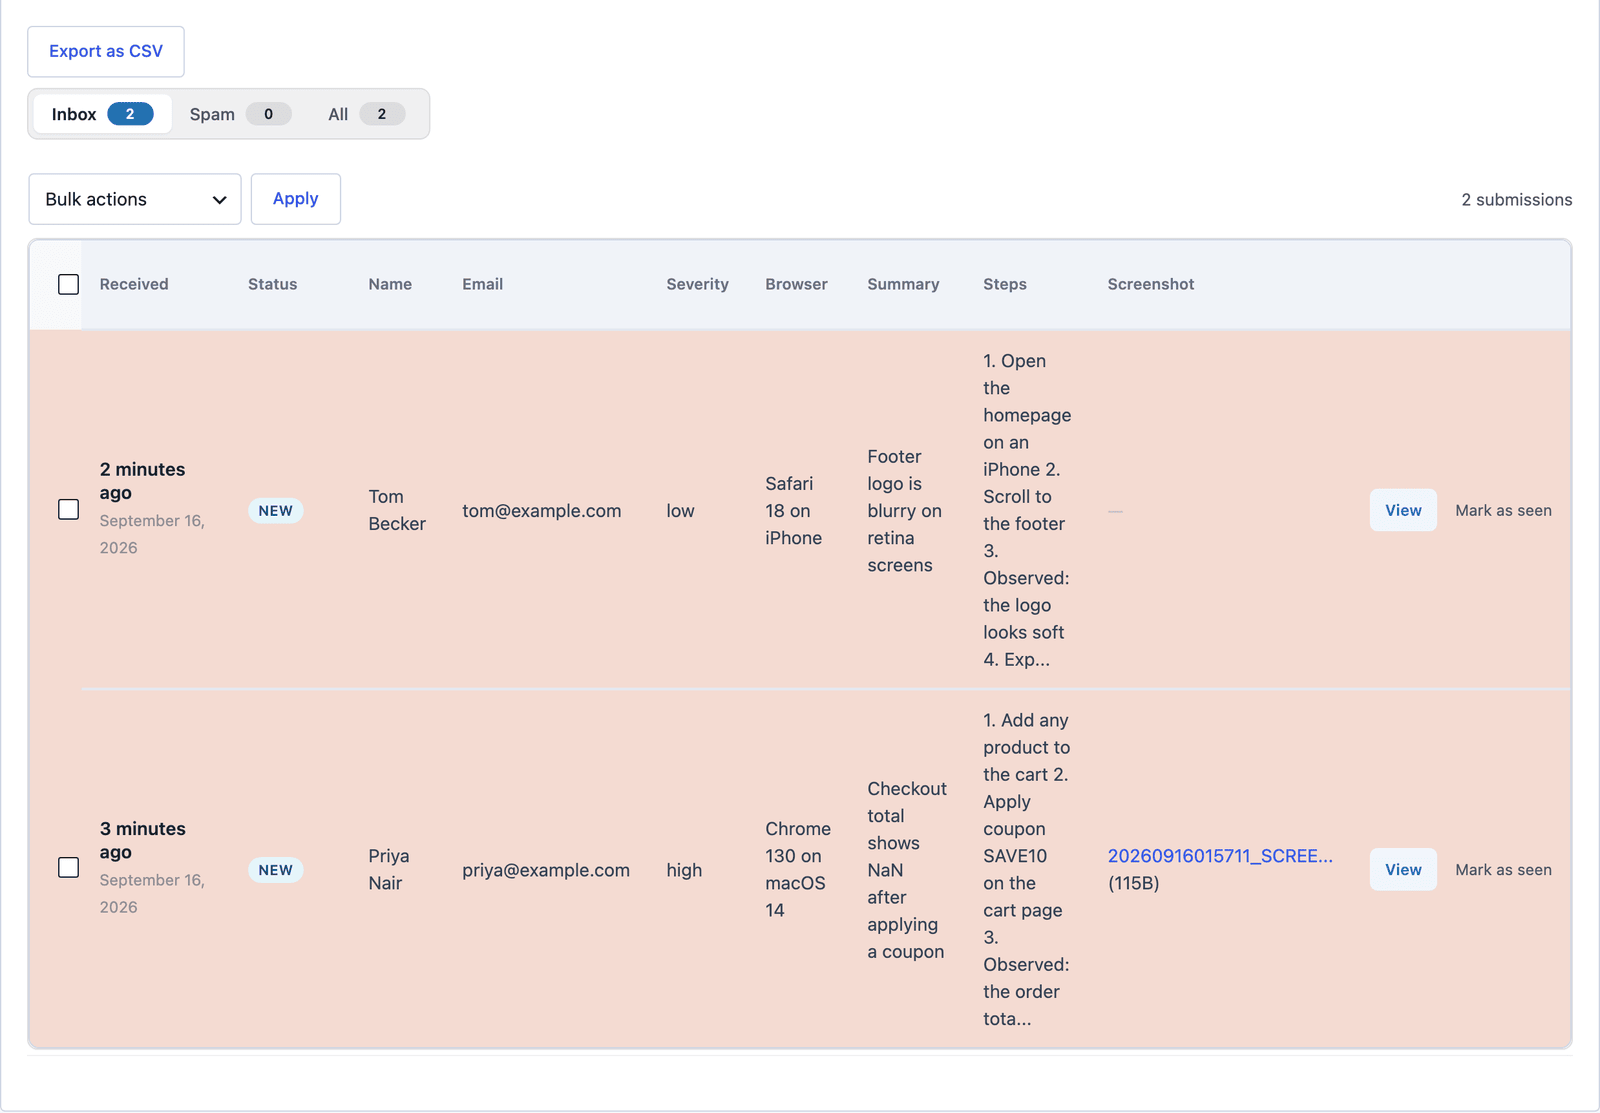The width and height of the screenshot is (1600, 1113).
Task: Click 'Chrome 130 on macOS 14' cell
Action: 798,869
